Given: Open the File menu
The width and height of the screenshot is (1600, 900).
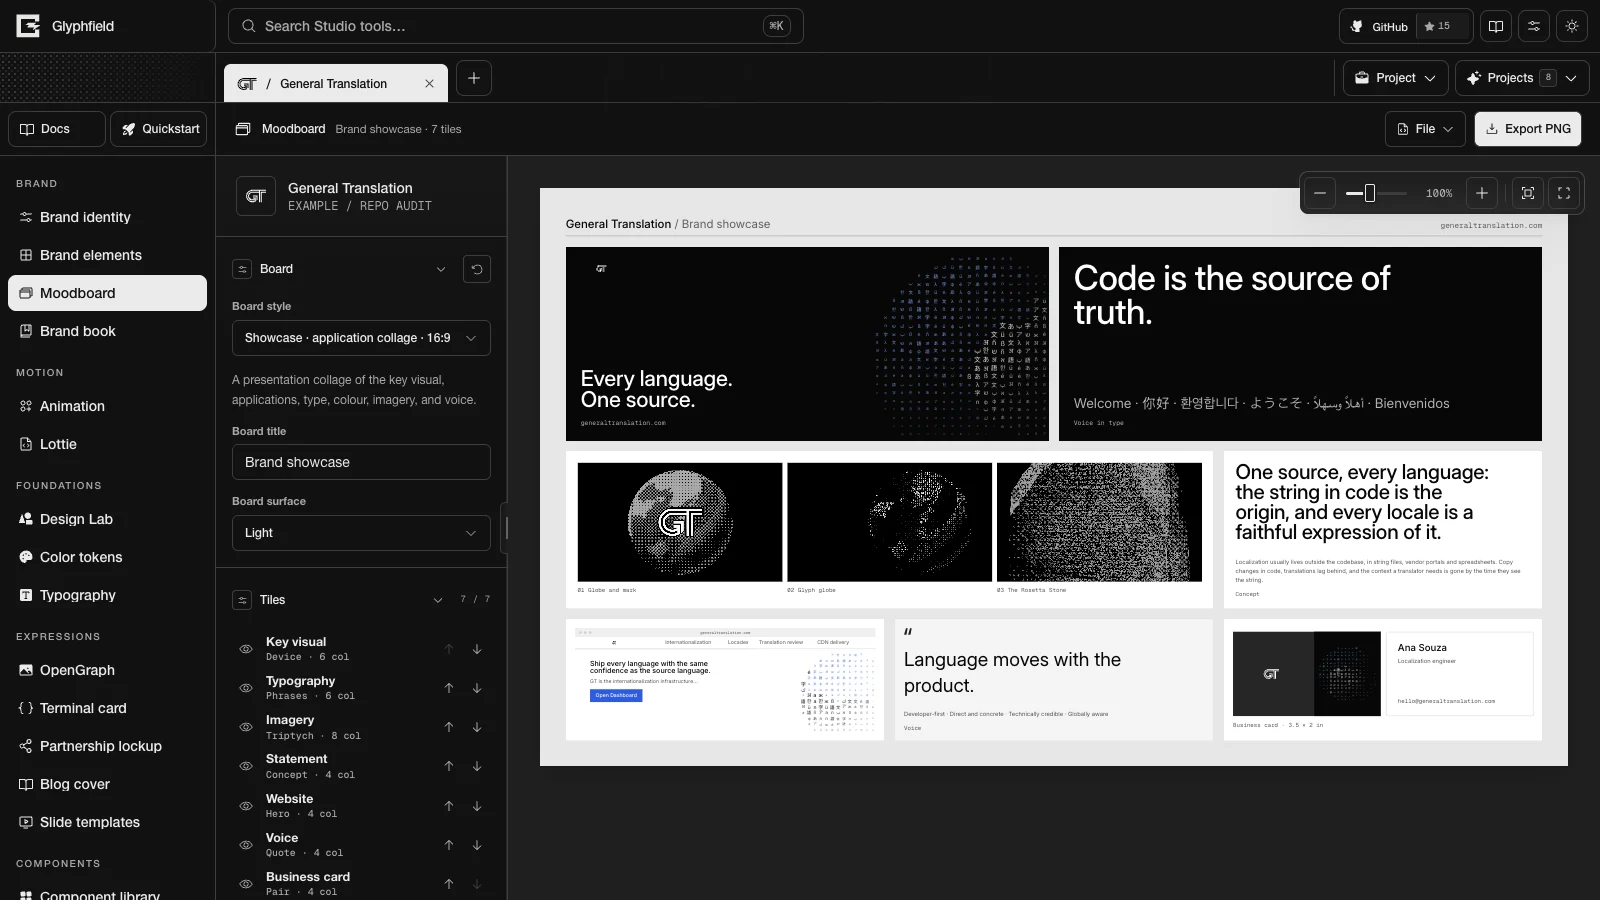Looking at the screenshot, I should pos(1425,129).
